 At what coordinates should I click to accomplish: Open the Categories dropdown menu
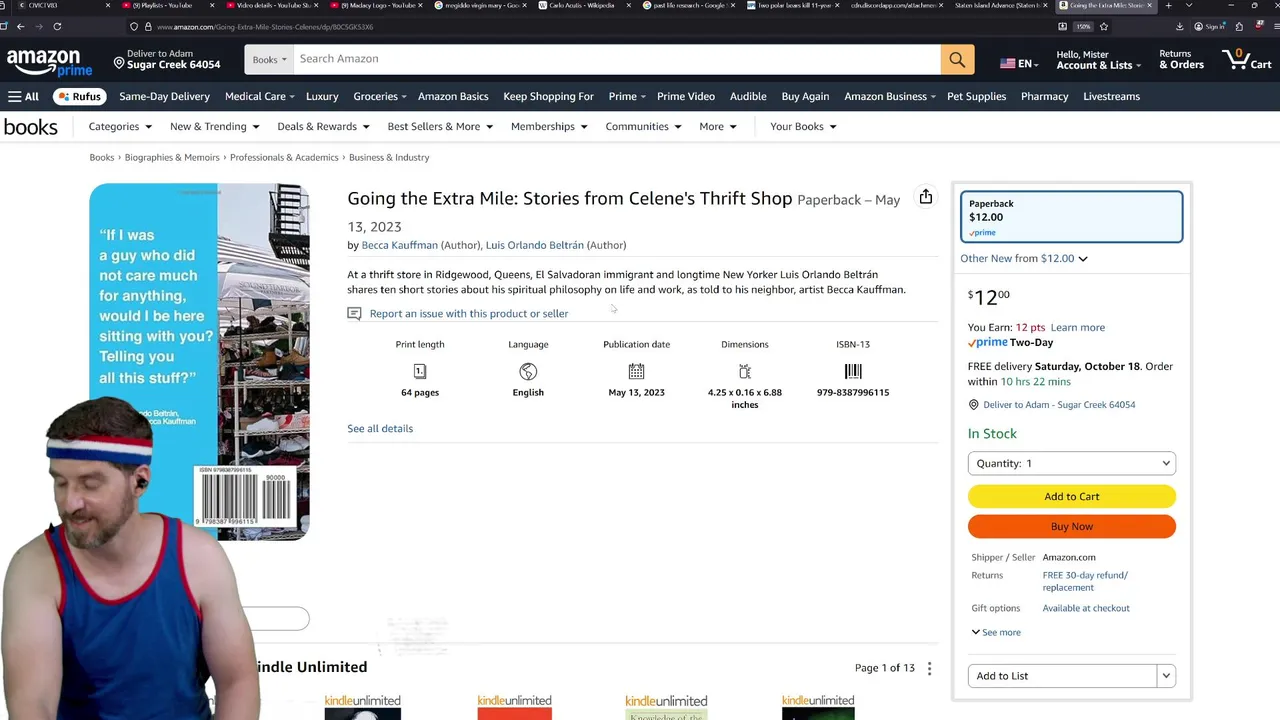tap(120, 127)
